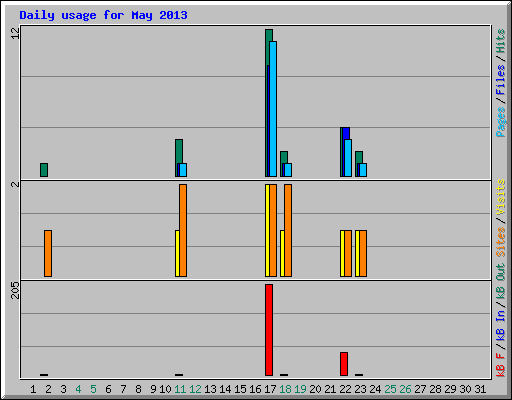Click day label "28" on the x-axis

tap(435, 389)
